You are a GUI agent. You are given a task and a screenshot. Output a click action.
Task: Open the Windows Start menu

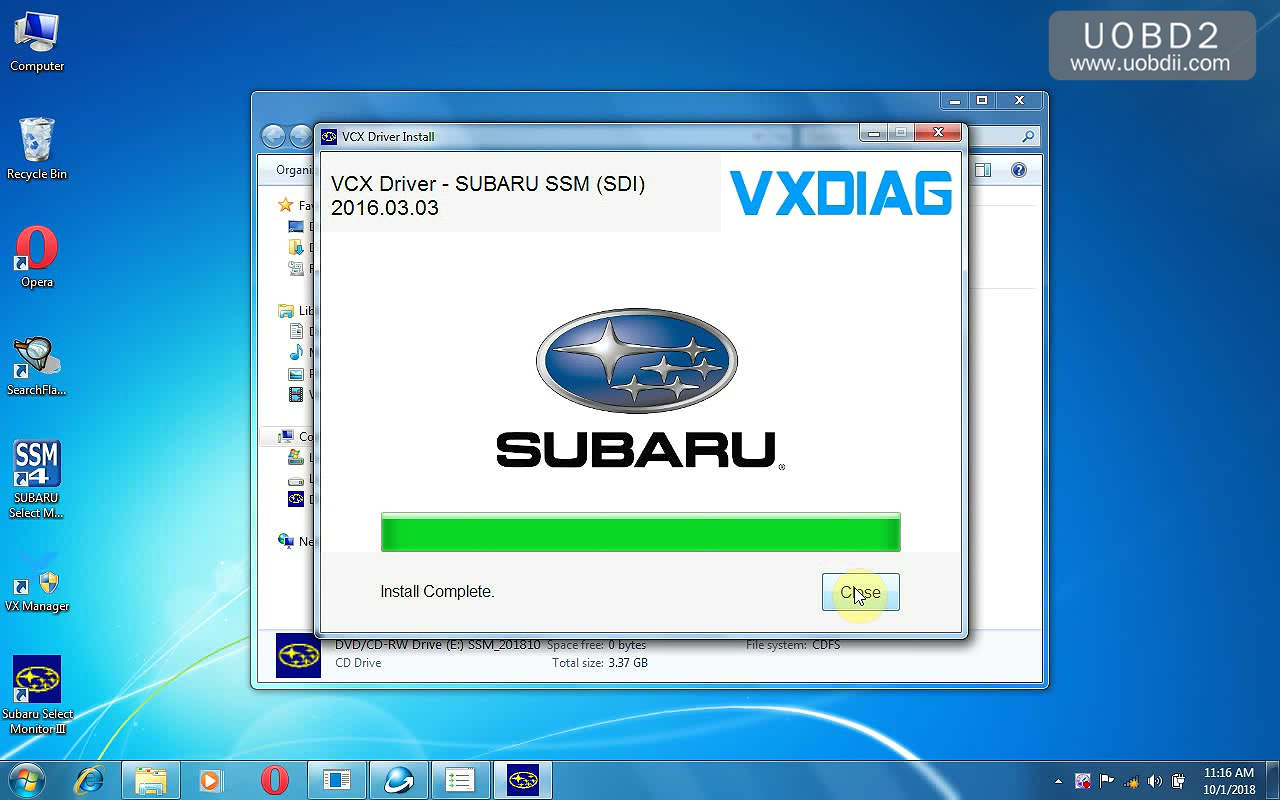[26, 780]
